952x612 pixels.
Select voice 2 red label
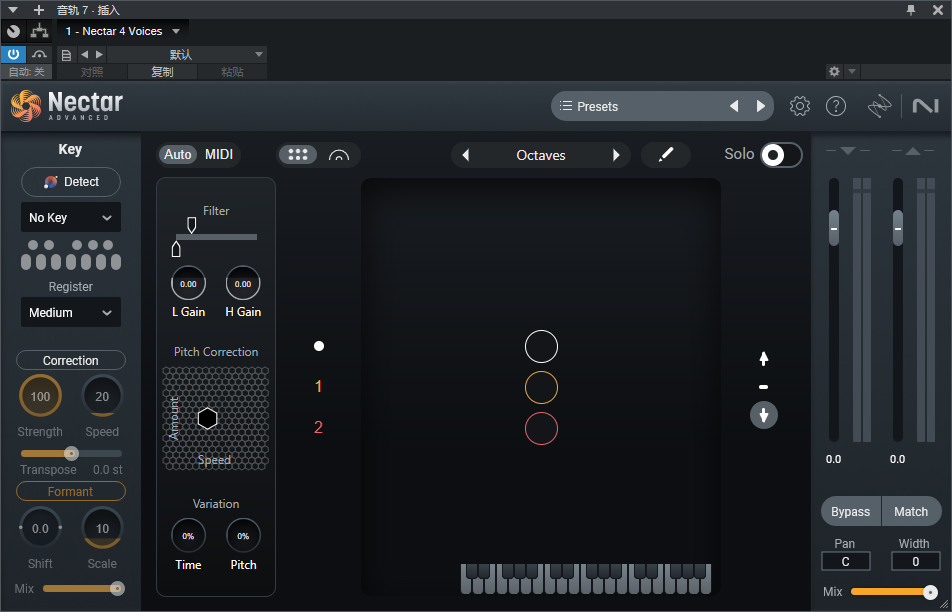(x=319, y=428)
